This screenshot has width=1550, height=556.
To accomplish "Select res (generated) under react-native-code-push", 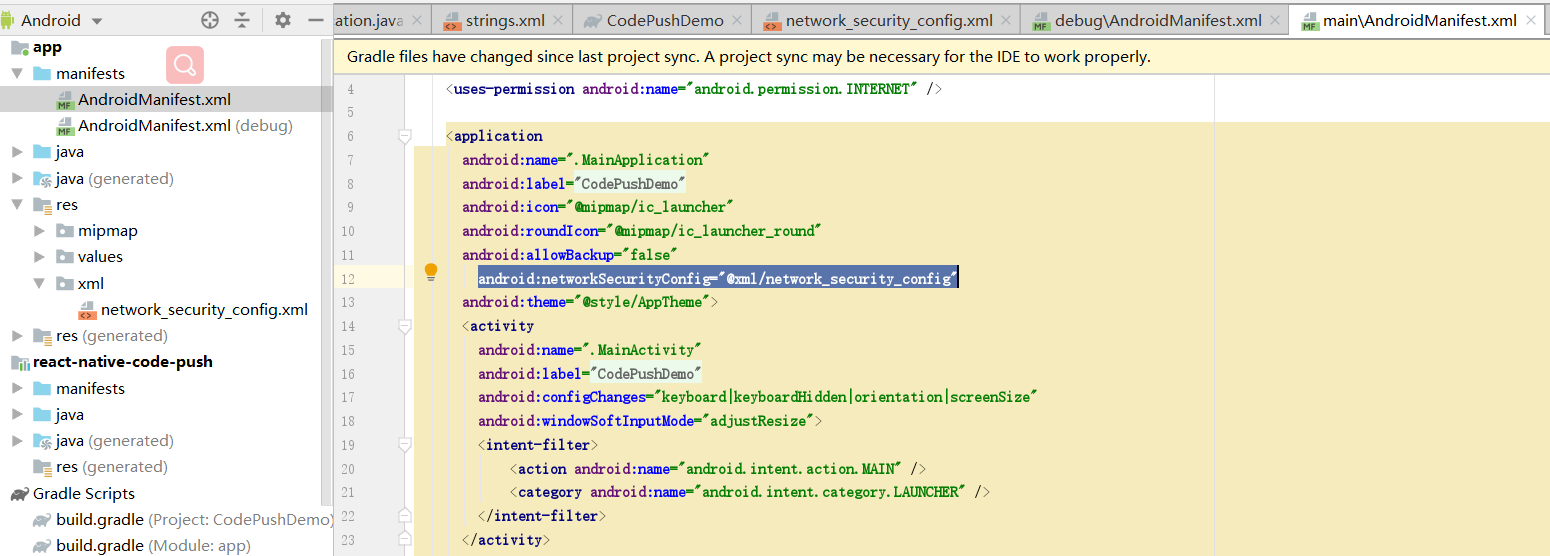I will (x=112, y=467).
